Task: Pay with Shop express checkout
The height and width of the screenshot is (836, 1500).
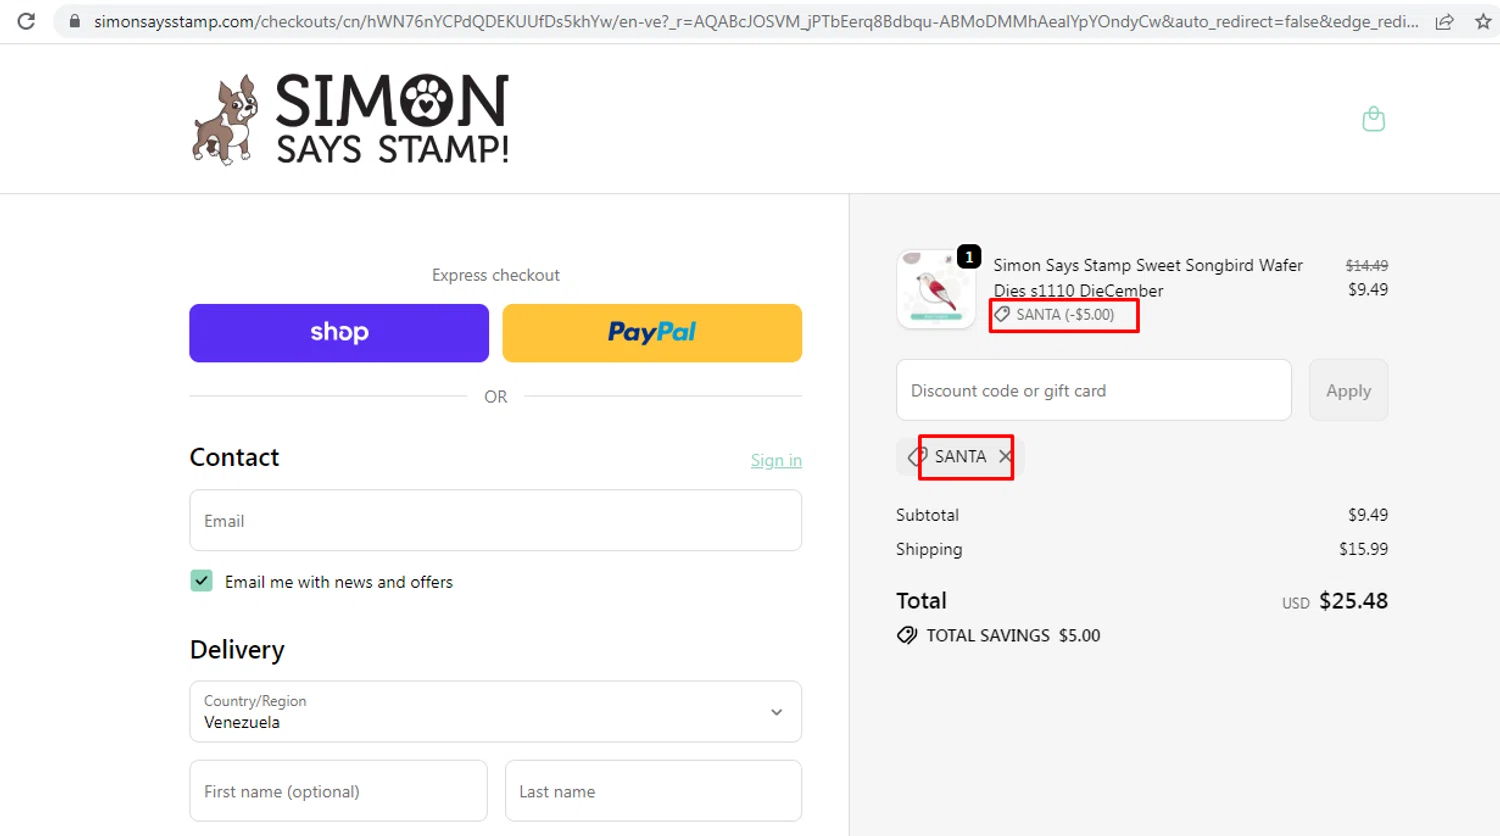Action: (339, 333)
